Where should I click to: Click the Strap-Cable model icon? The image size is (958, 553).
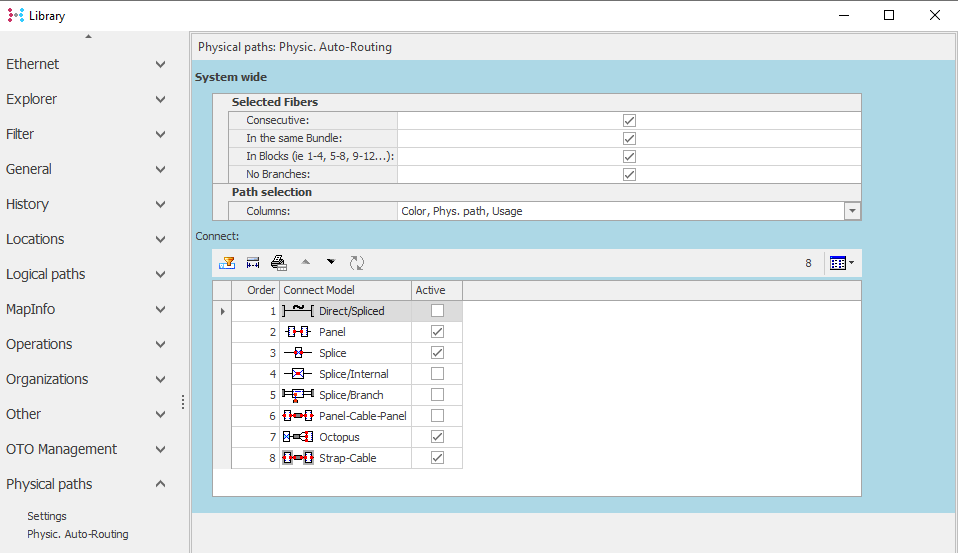tap(298, 458)
